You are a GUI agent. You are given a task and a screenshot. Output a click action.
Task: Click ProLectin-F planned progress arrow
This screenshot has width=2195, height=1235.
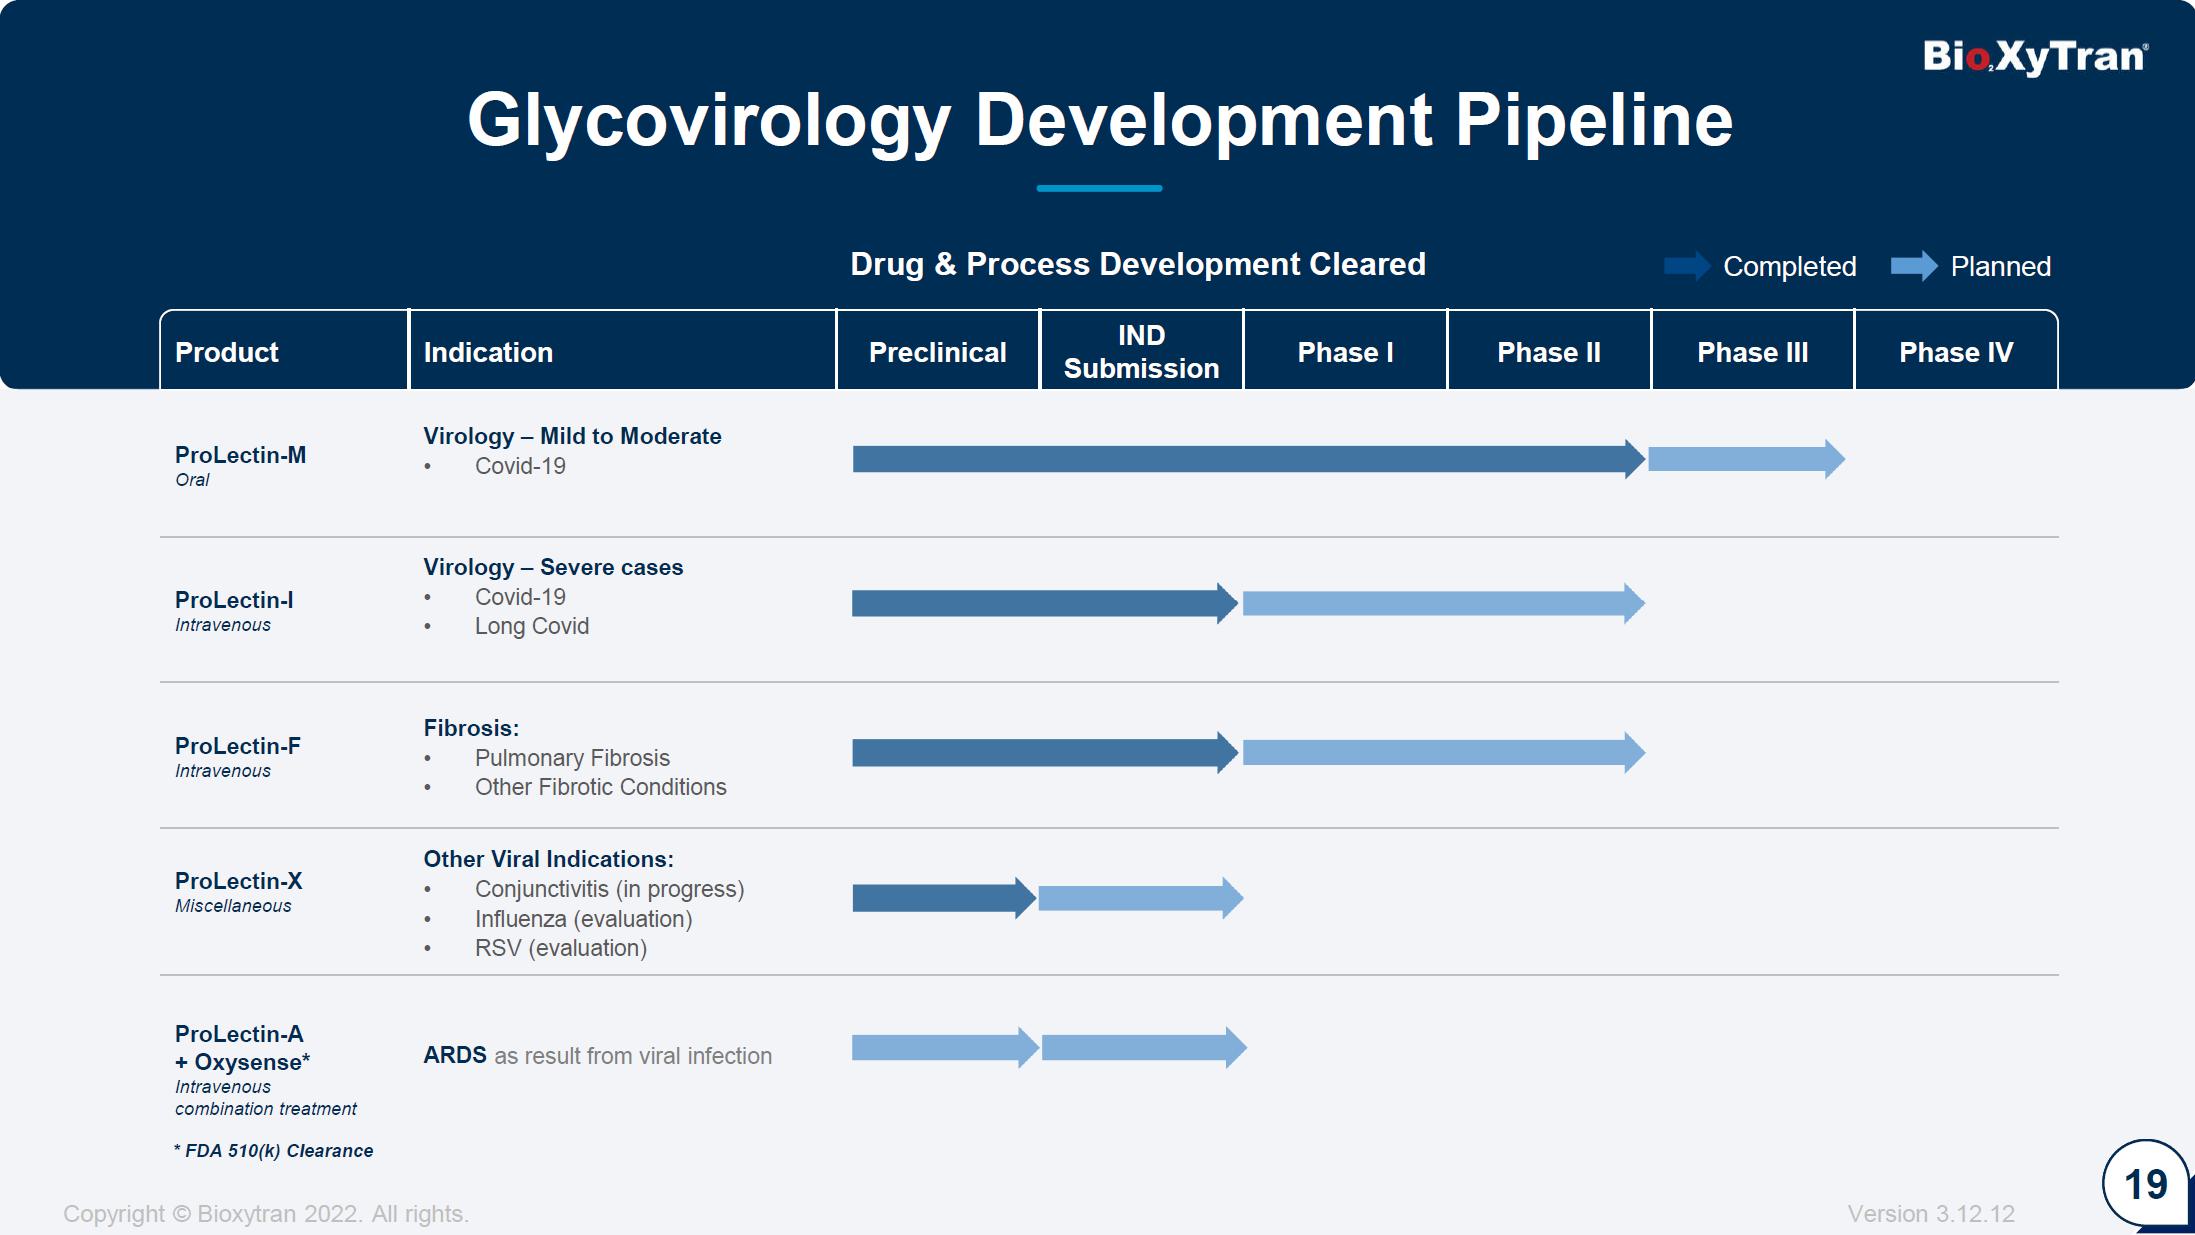pyautogui.click(x=1444, y=753)
